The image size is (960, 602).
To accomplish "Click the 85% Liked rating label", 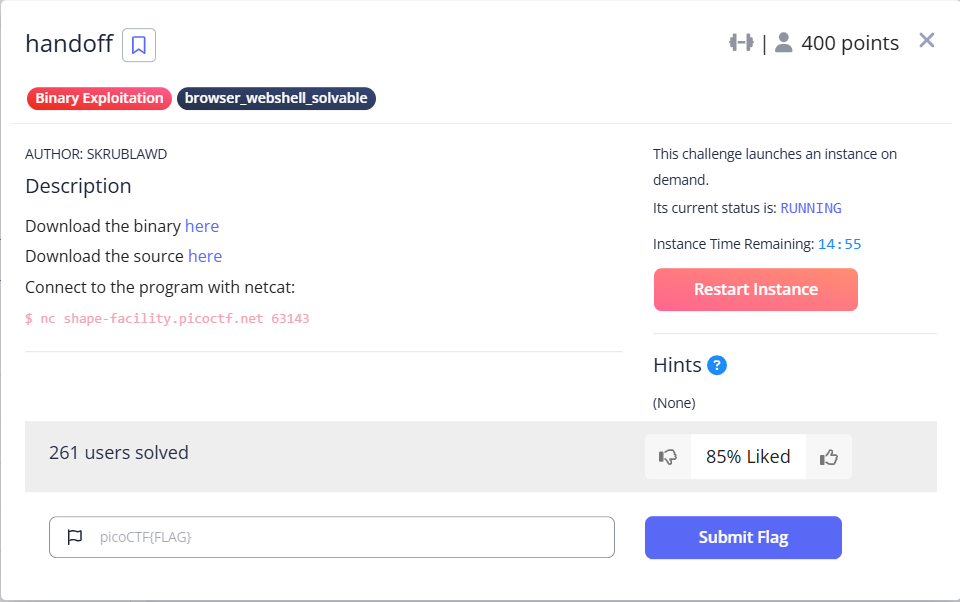I will pos(748,457).
